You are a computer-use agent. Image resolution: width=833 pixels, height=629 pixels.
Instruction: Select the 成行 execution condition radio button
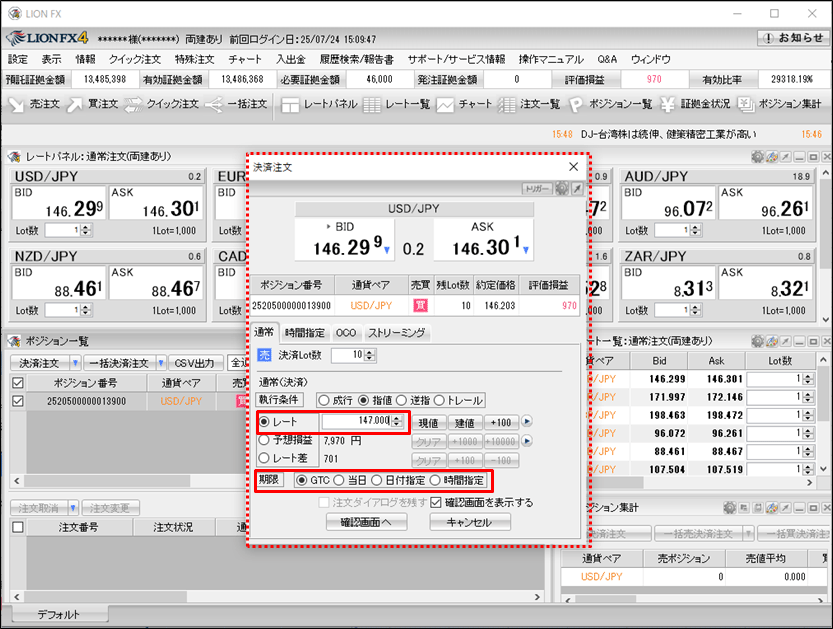[323, 399]
